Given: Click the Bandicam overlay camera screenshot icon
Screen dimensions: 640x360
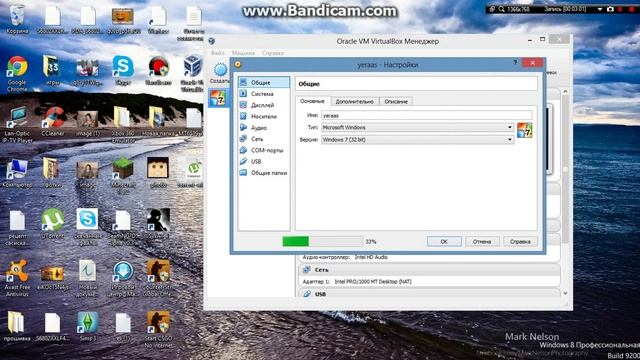Looking at the screenshot, I should click(x=611, y=9).
